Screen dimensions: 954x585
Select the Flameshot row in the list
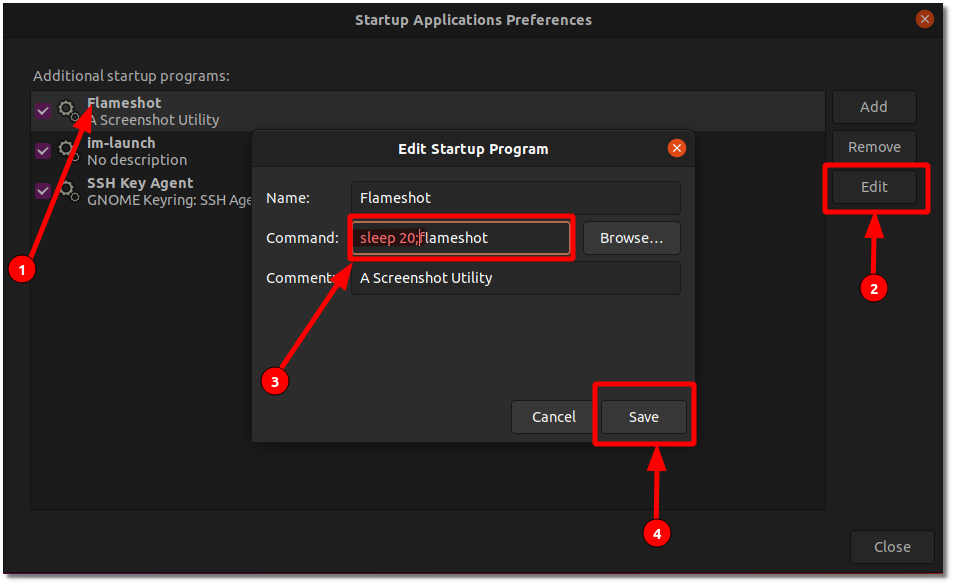[428, 111]
